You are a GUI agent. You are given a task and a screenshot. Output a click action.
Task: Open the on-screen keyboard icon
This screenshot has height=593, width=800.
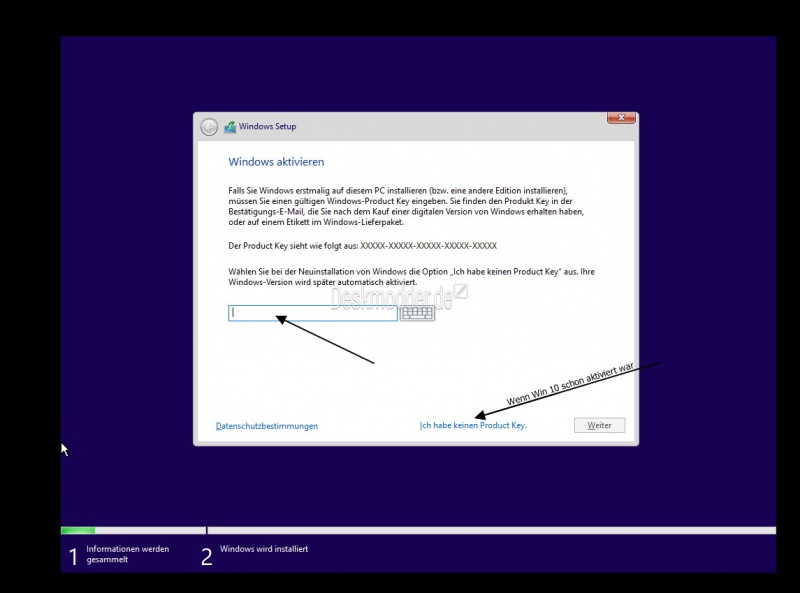pos(417,313)
